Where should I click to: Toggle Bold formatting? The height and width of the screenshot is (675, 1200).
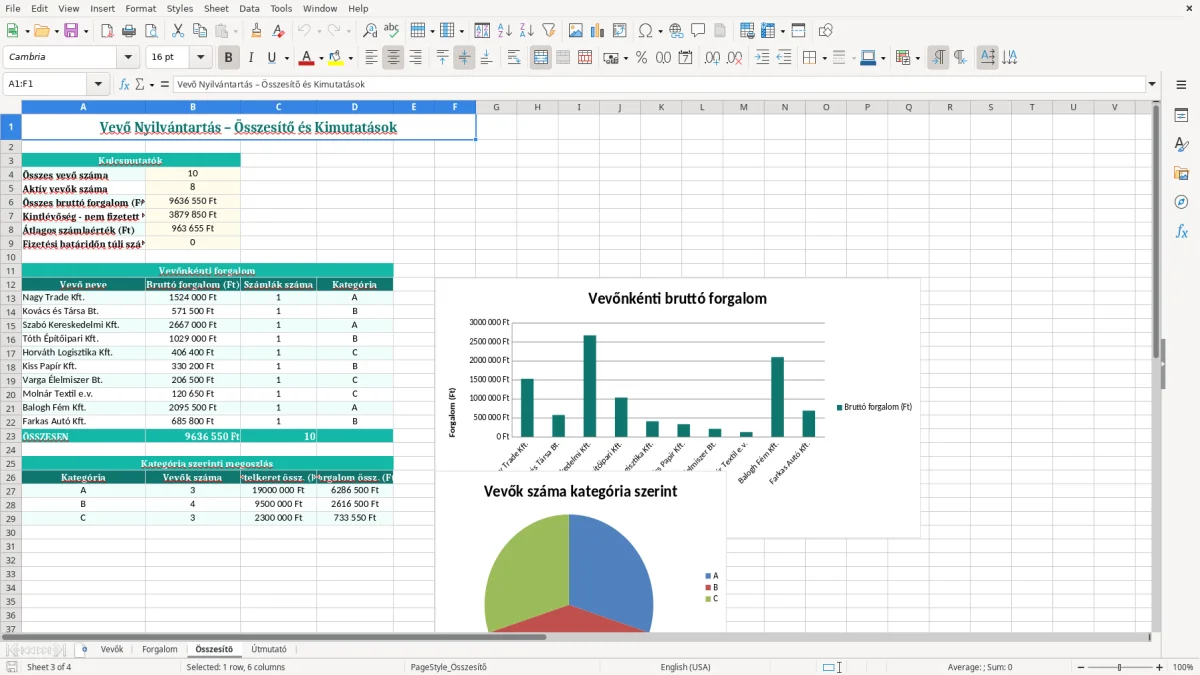pyautogui.click(x=229, y=58)
